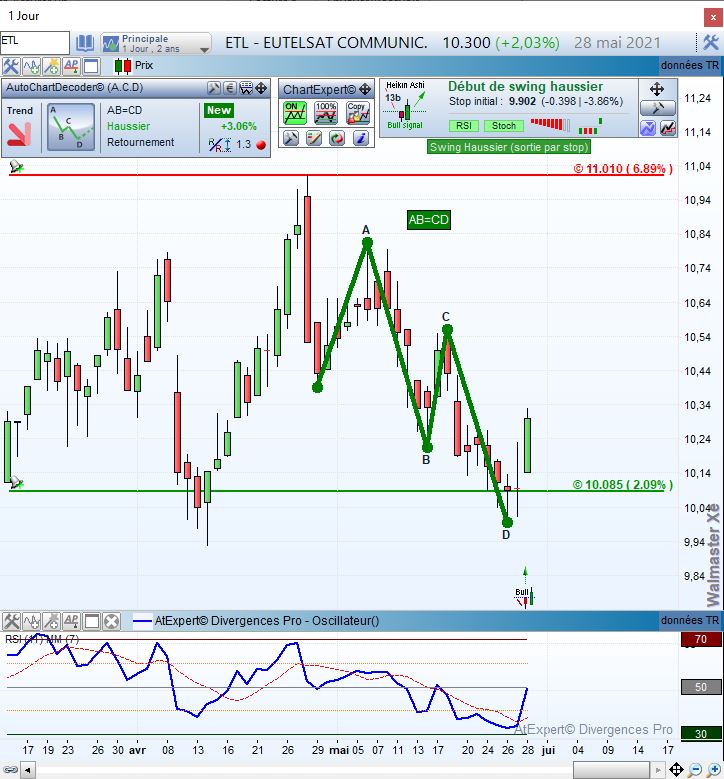Click the RSI 50 level marker
Viewport: 724px width, 779px height.
point(701,687)
